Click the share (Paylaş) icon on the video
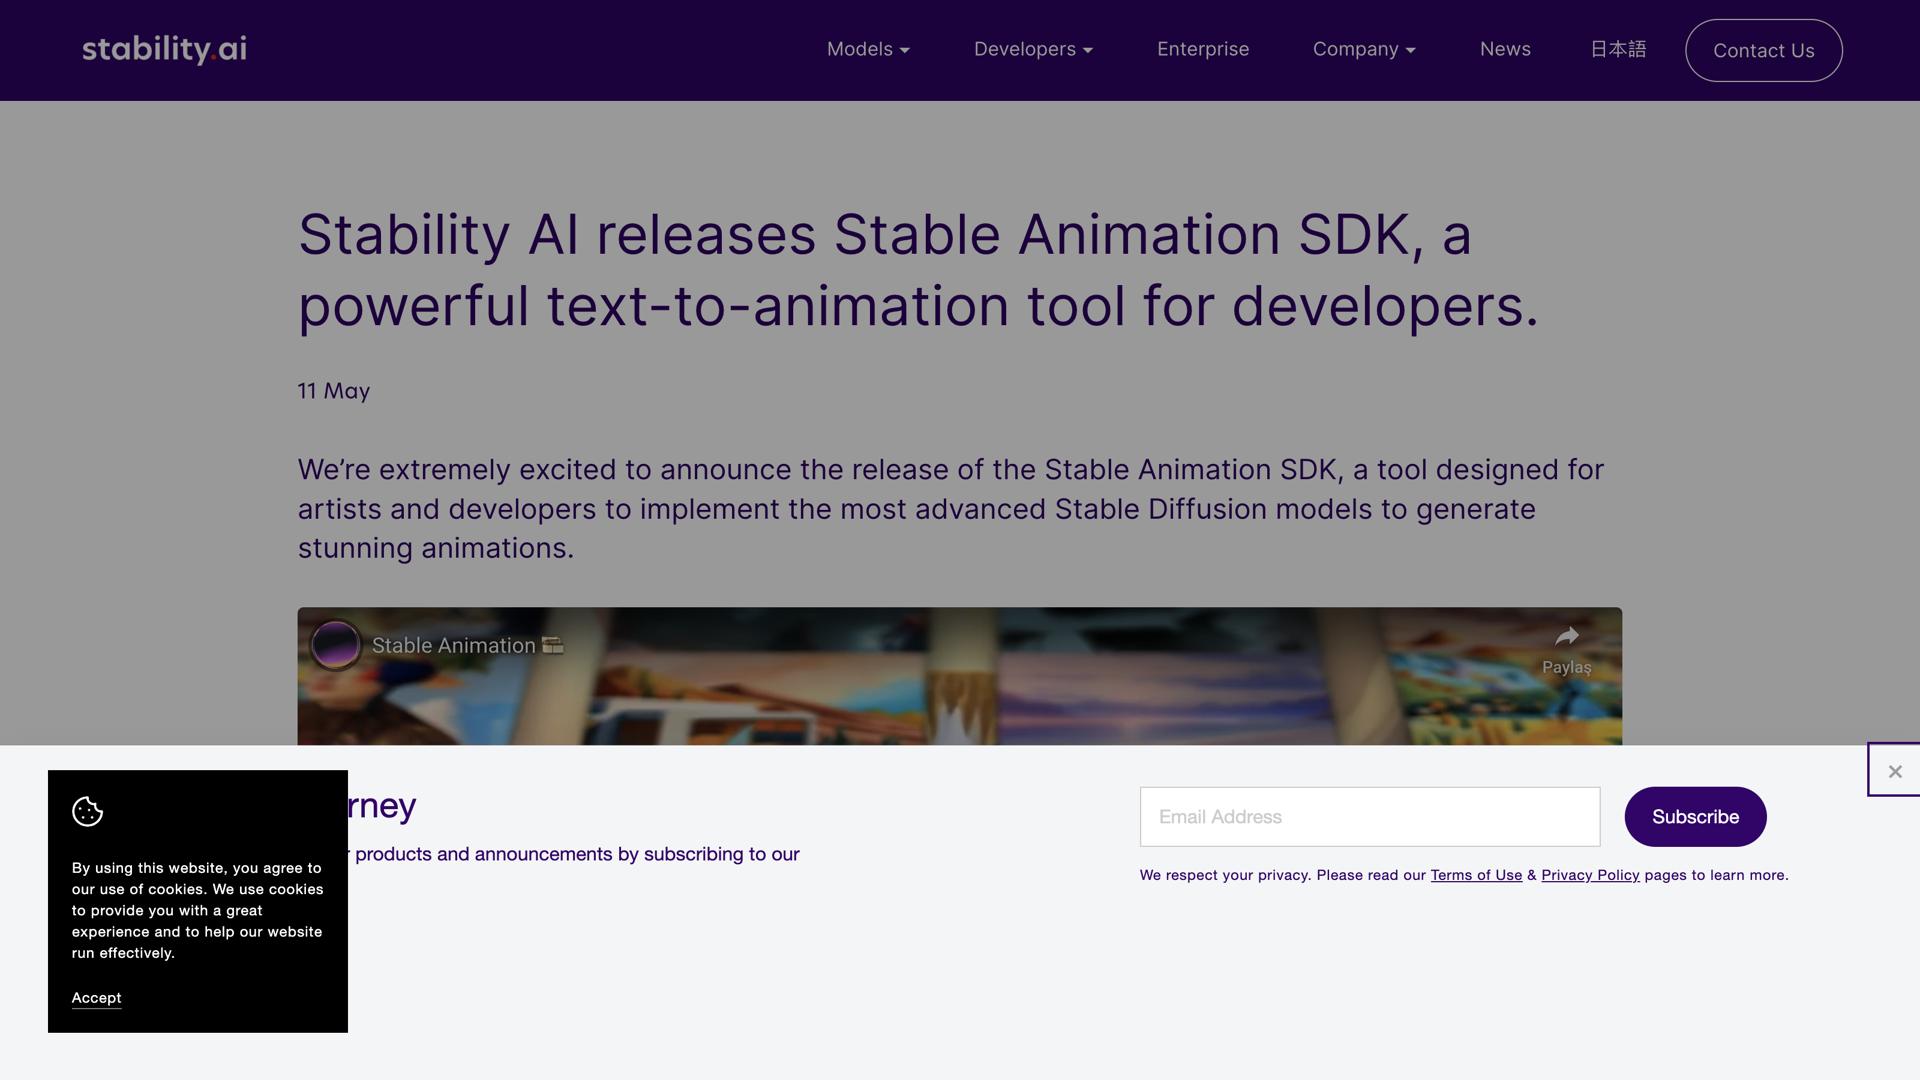 click(1567, 638)
